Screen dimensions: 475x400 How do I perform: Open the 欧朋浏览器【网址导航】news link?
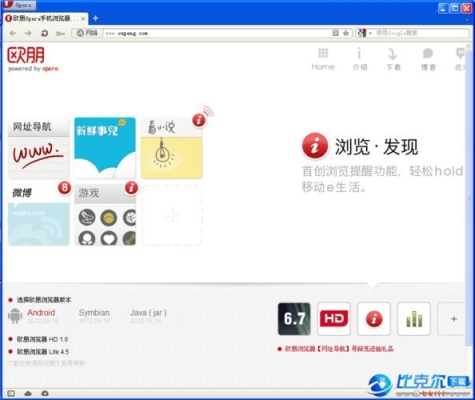[x=339, y=349]
